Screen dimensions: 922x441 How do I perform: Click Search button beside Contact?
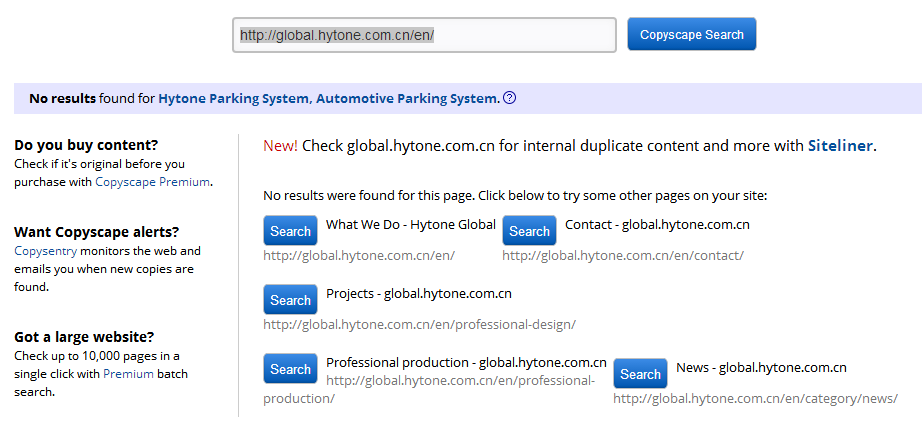click(529, 230)
